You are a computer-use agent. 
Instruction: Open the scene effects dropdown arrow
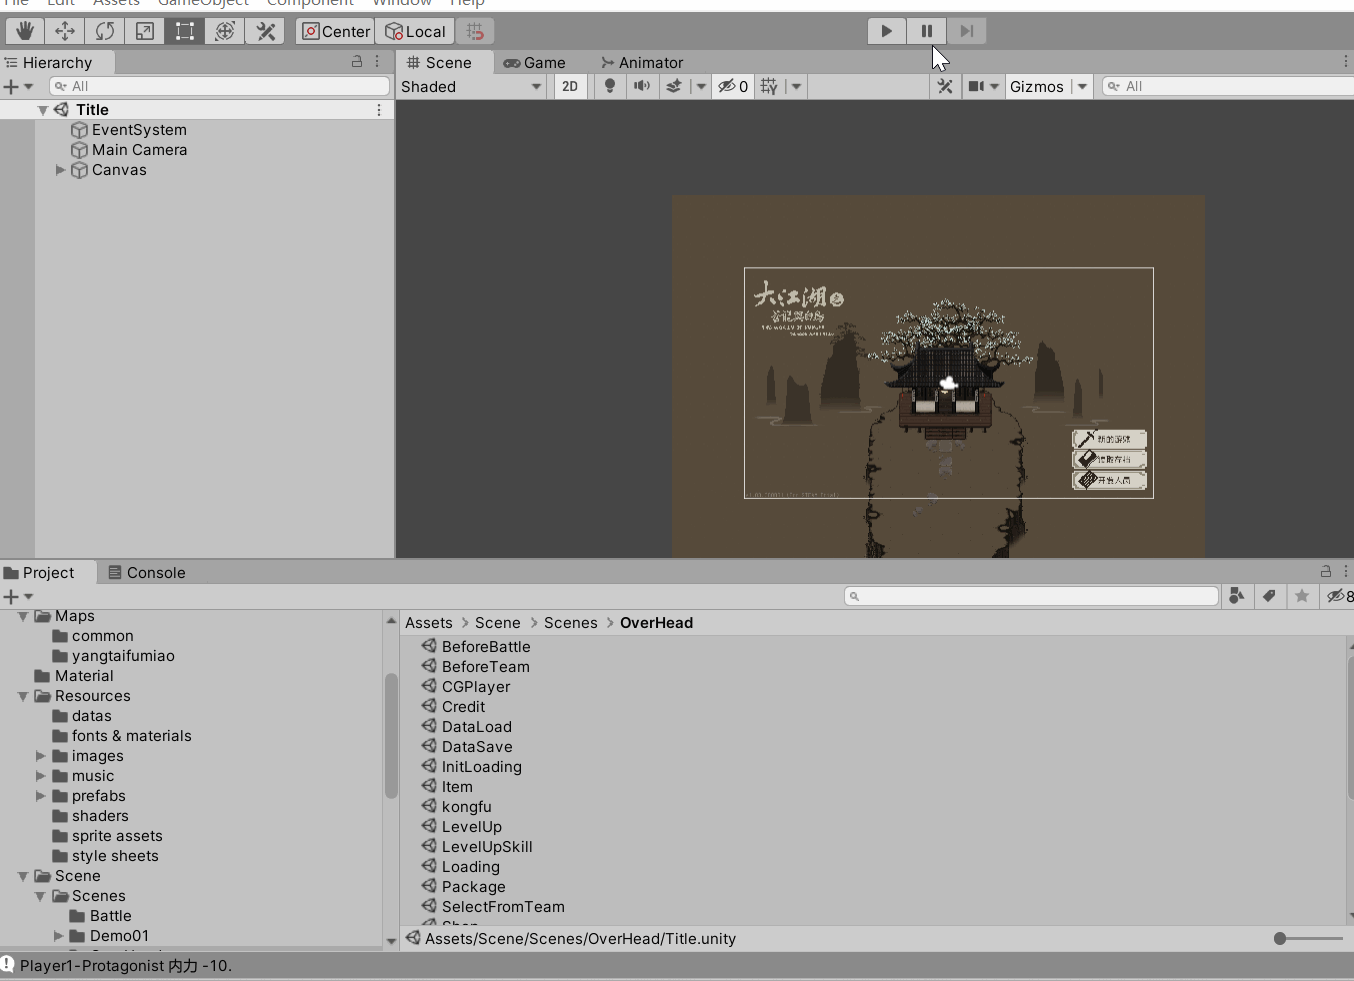click(701, 86)
